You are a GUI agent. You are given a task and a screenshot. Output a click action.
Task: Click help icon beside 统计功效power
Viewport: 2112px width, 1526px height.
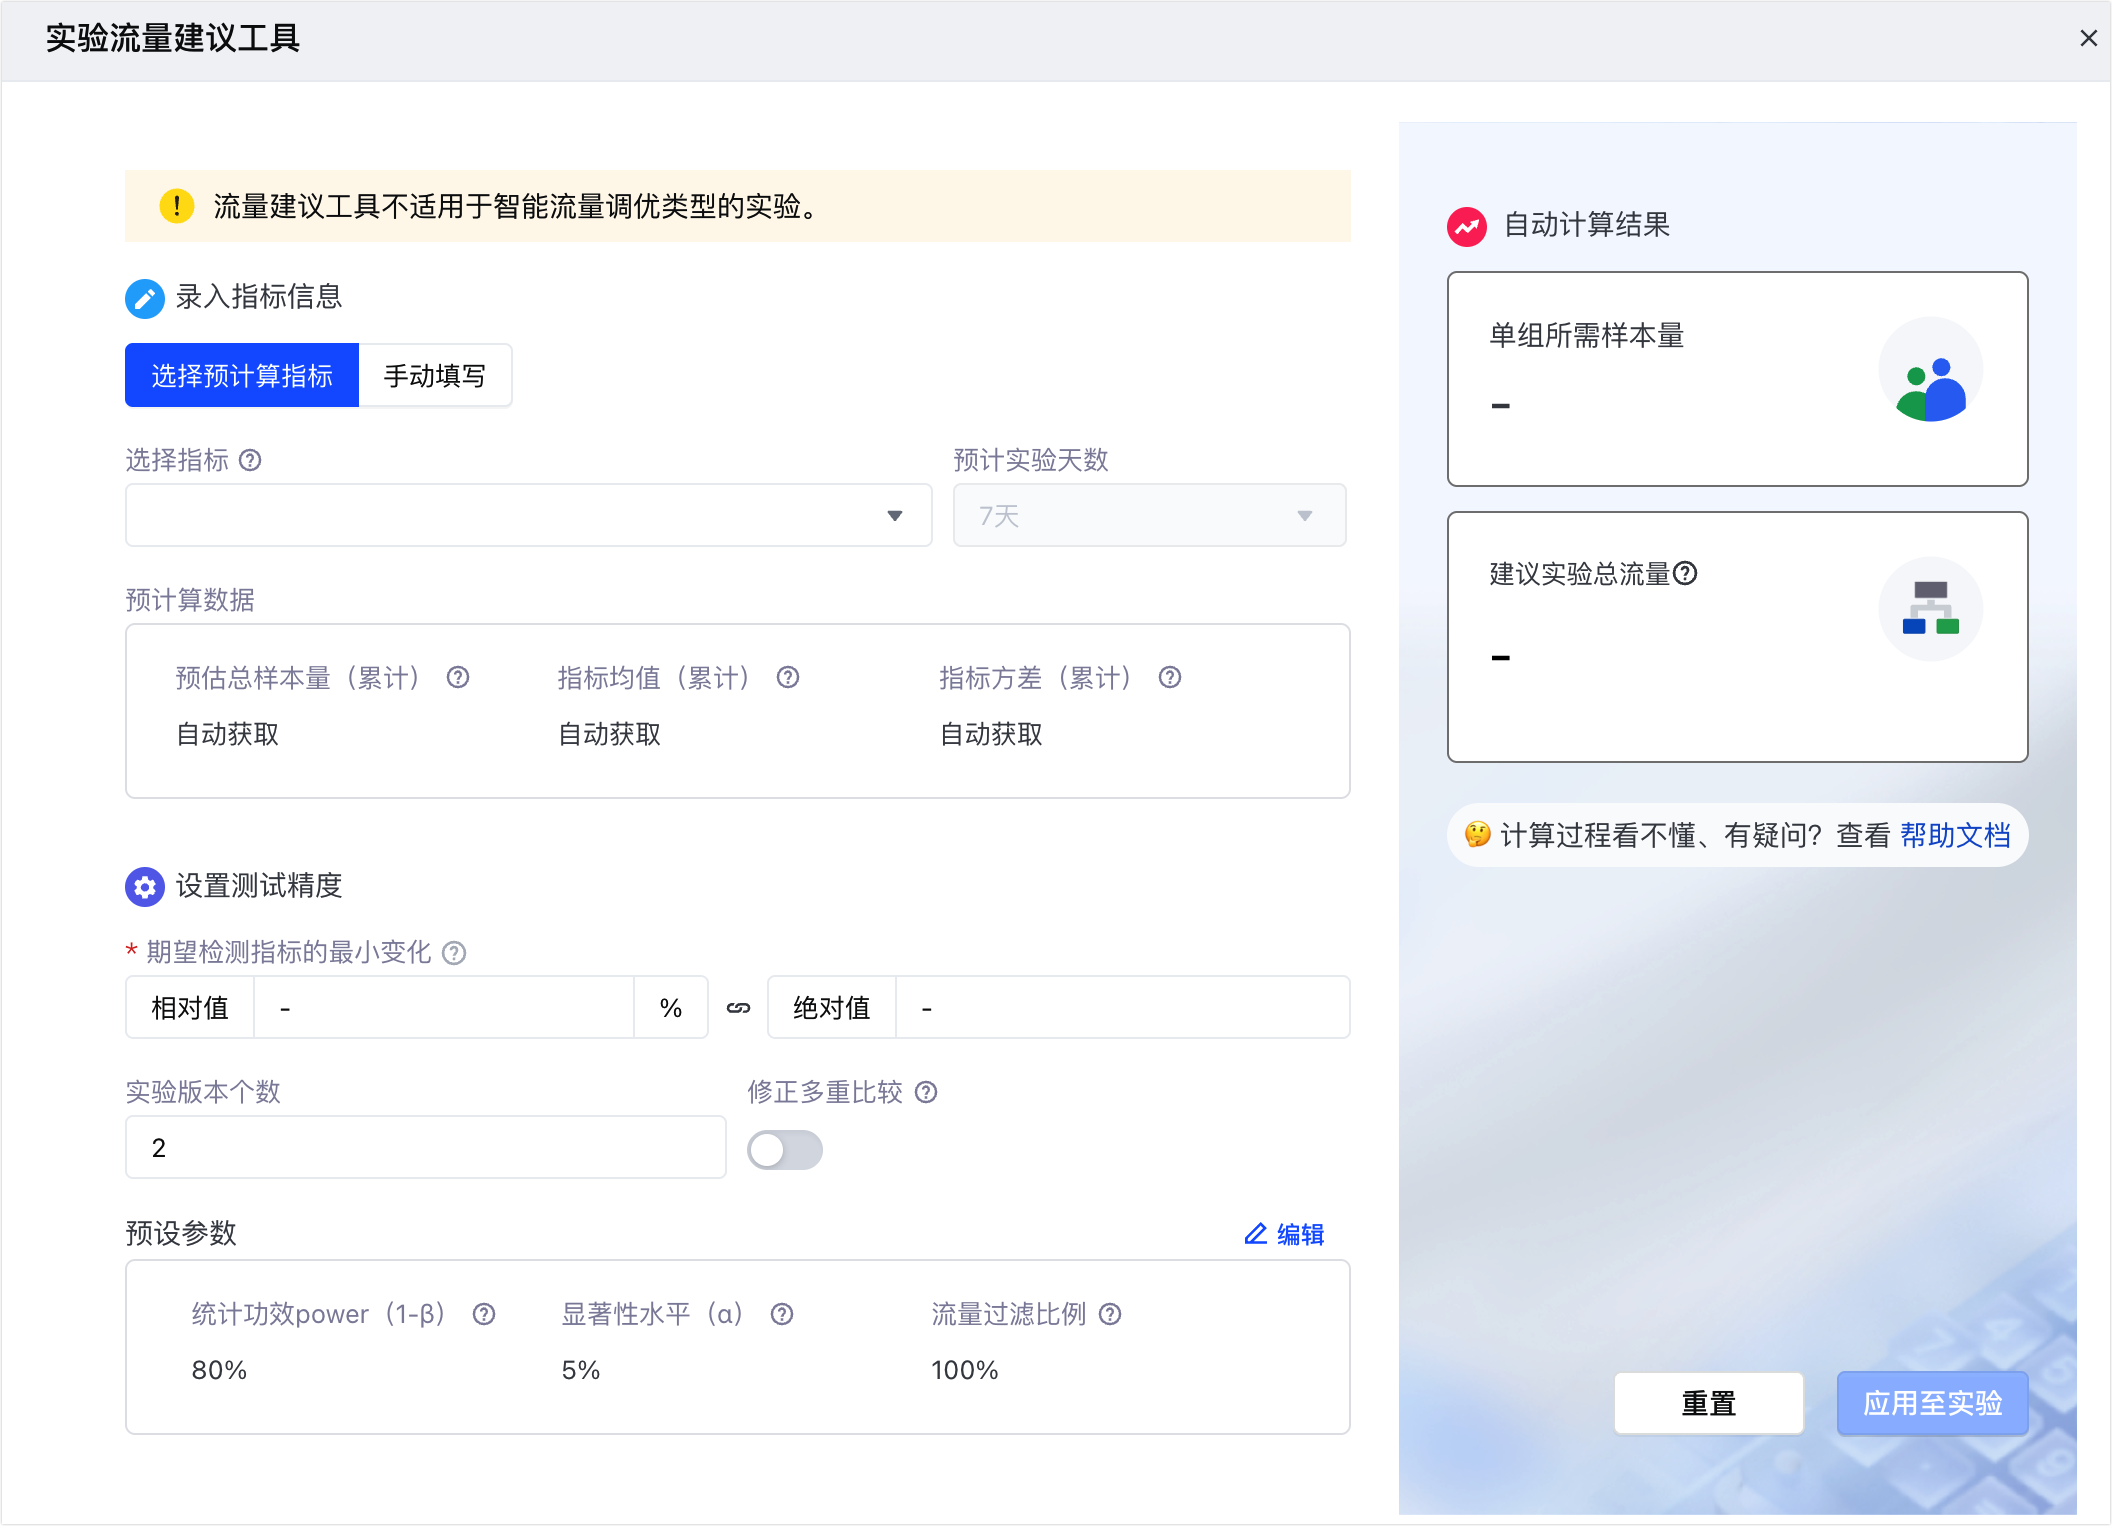pyautogui.click(x=484, y=1314)
